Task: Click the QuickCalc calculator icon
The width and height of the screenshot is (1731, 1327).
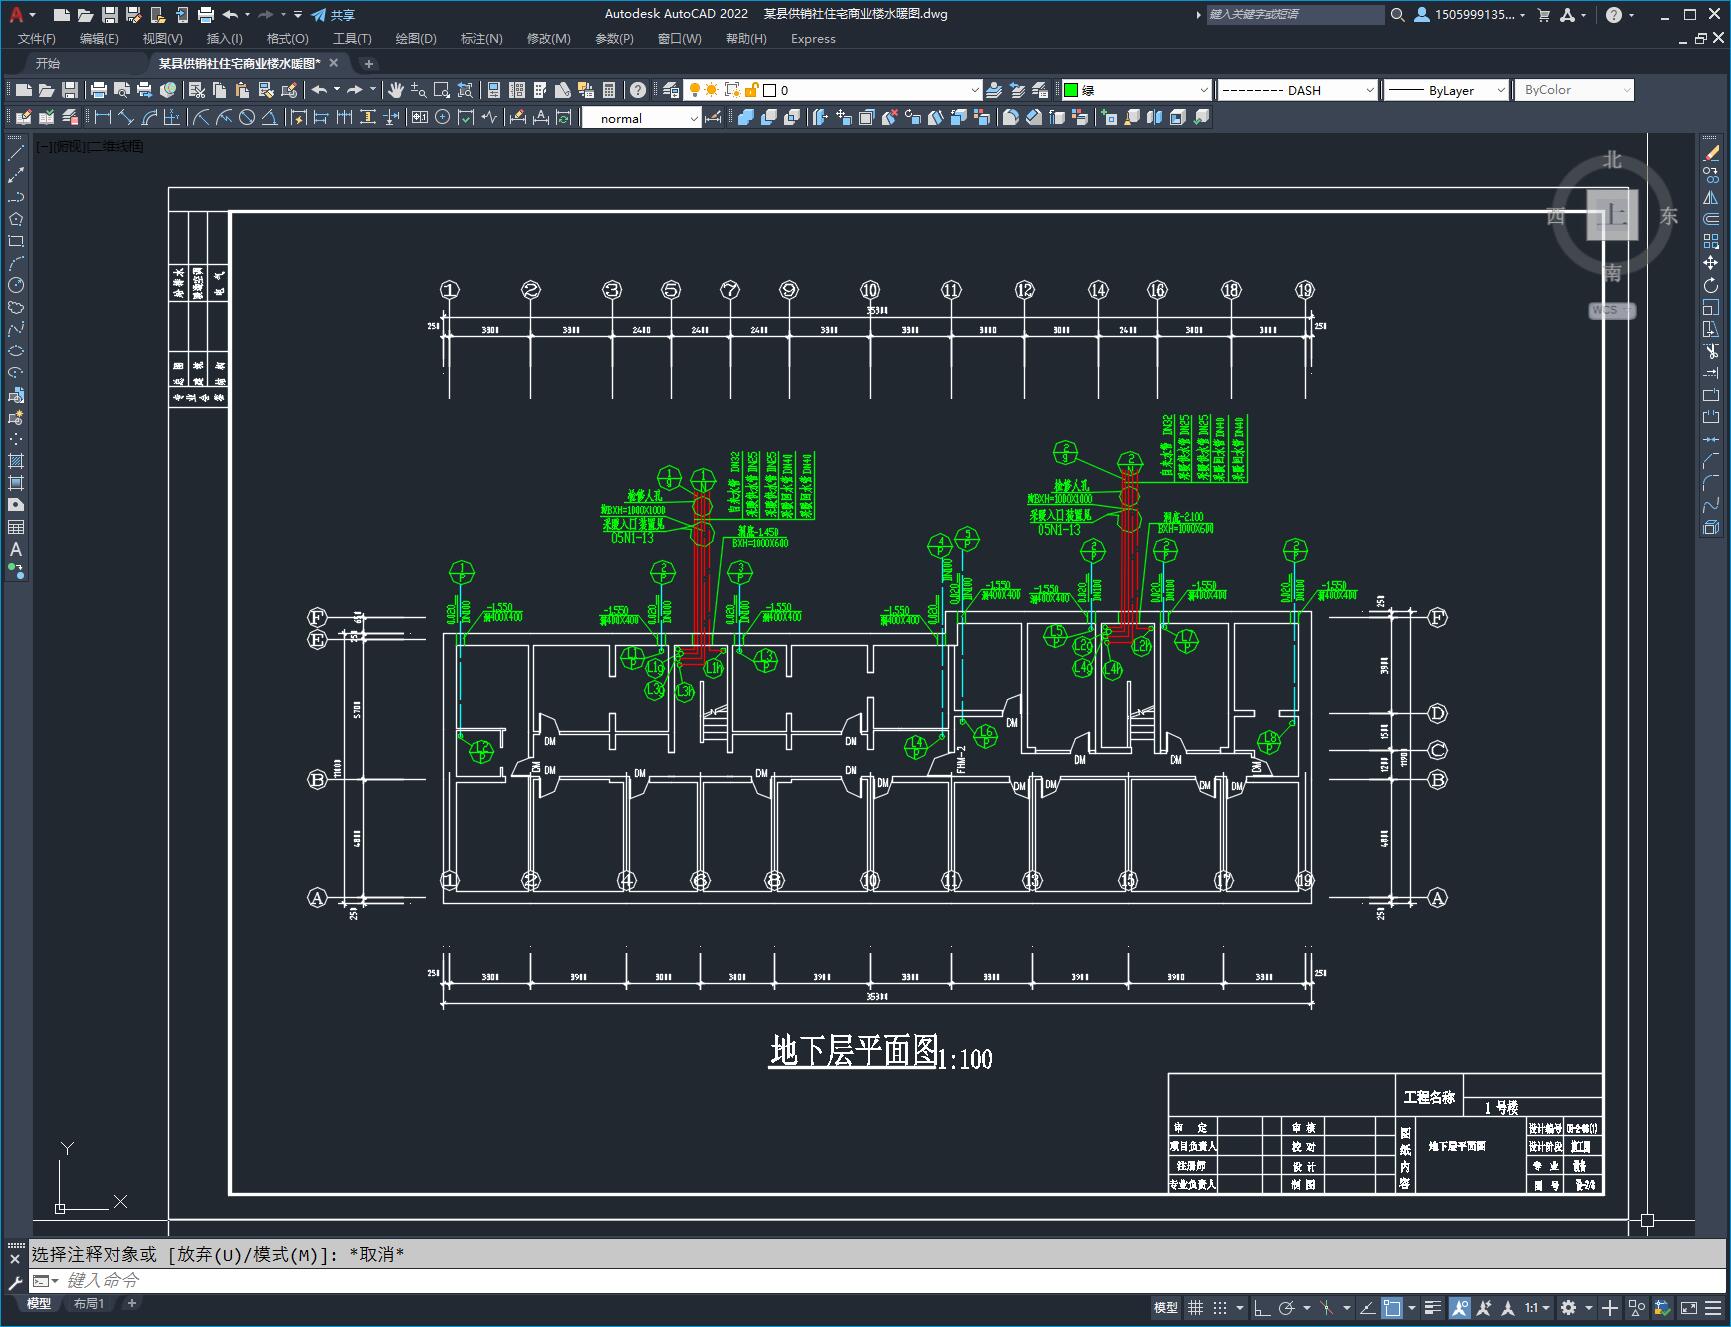Action: tap(609, 90)
